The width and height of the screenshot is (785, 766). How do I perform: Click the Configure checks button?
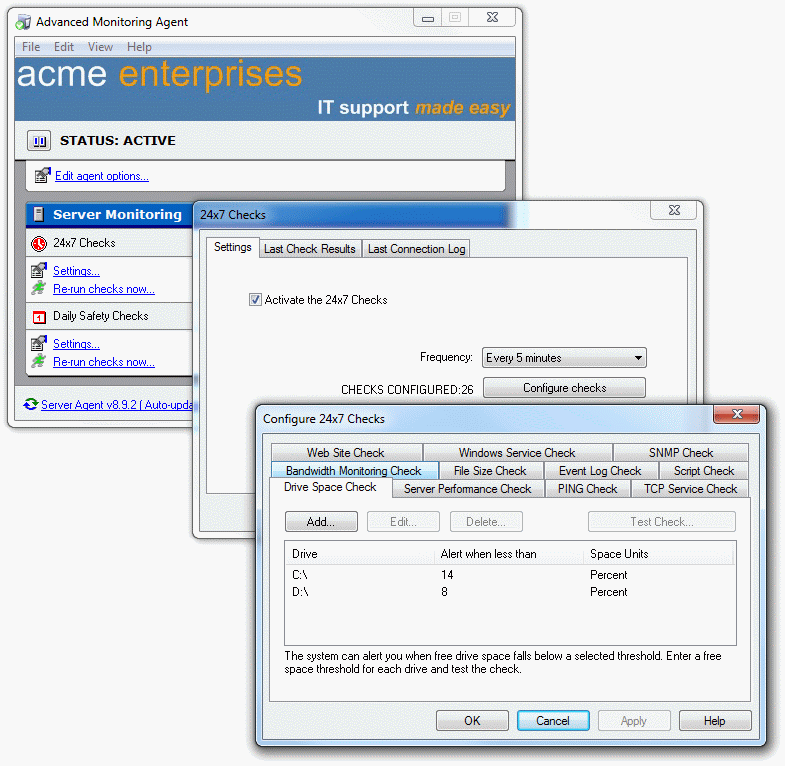click(564, 388)
